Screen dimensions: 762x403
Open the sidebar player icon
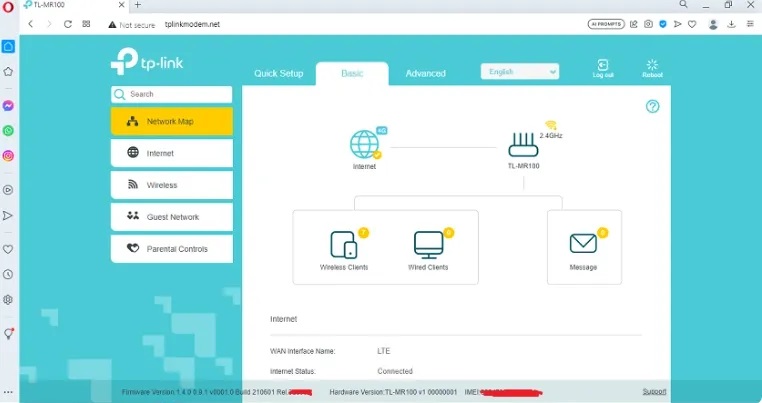[8, 190]
